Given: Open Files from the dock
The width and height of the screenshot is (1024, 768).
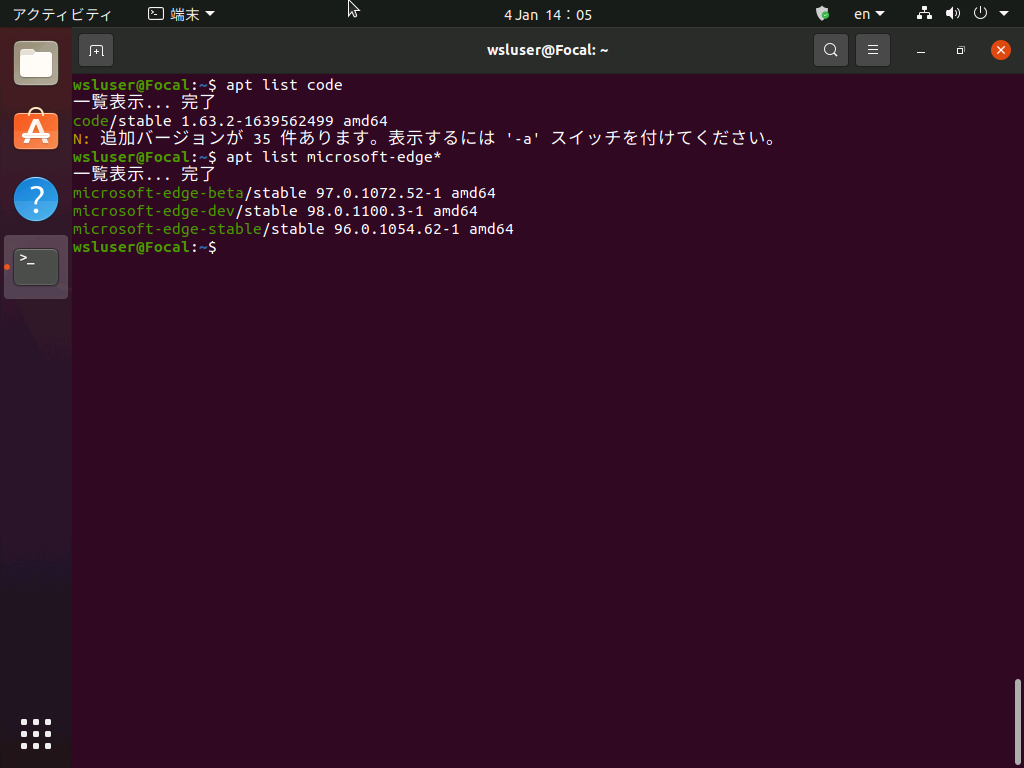Looking at the screenshot, I should coord(36,63).
